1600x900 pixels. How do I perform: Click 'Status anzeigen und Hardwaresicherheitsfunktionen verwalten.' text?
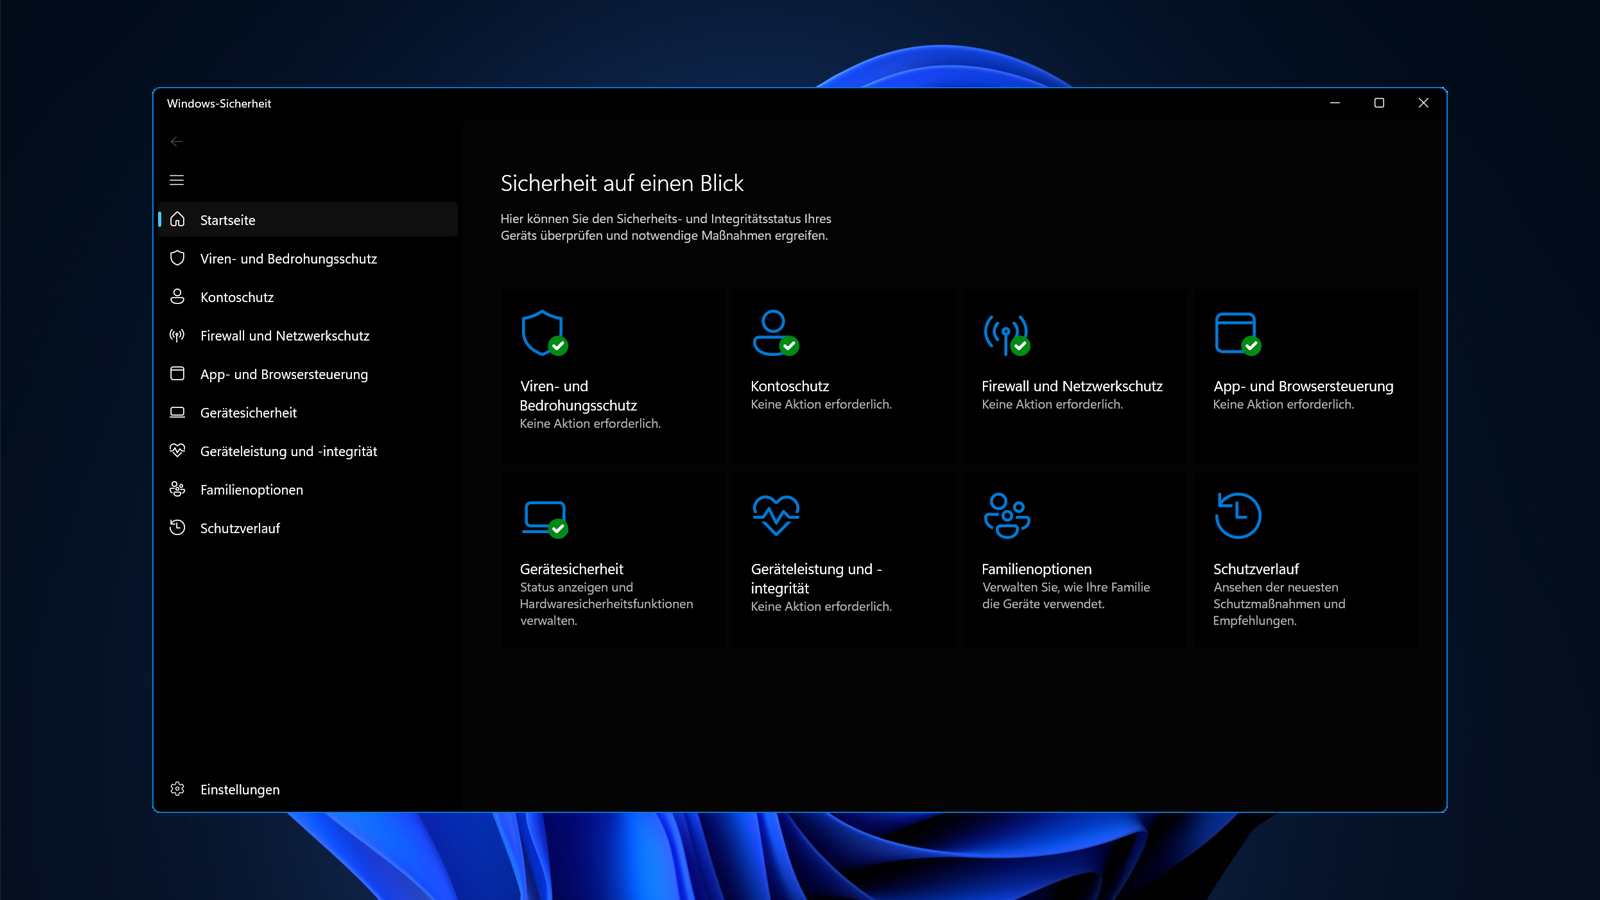pos(606,604)
